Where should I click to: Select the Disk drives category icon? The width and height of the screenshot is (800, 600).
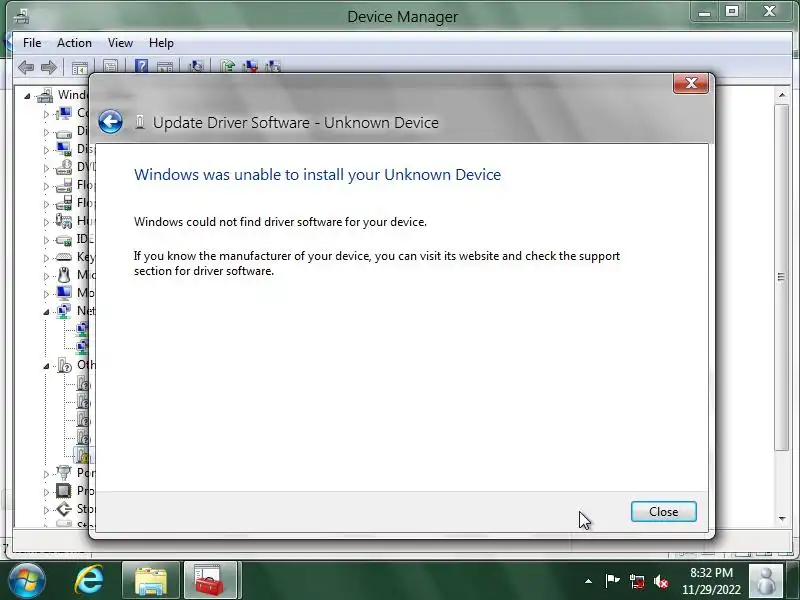pyautogui.click(x=64, y=132)
